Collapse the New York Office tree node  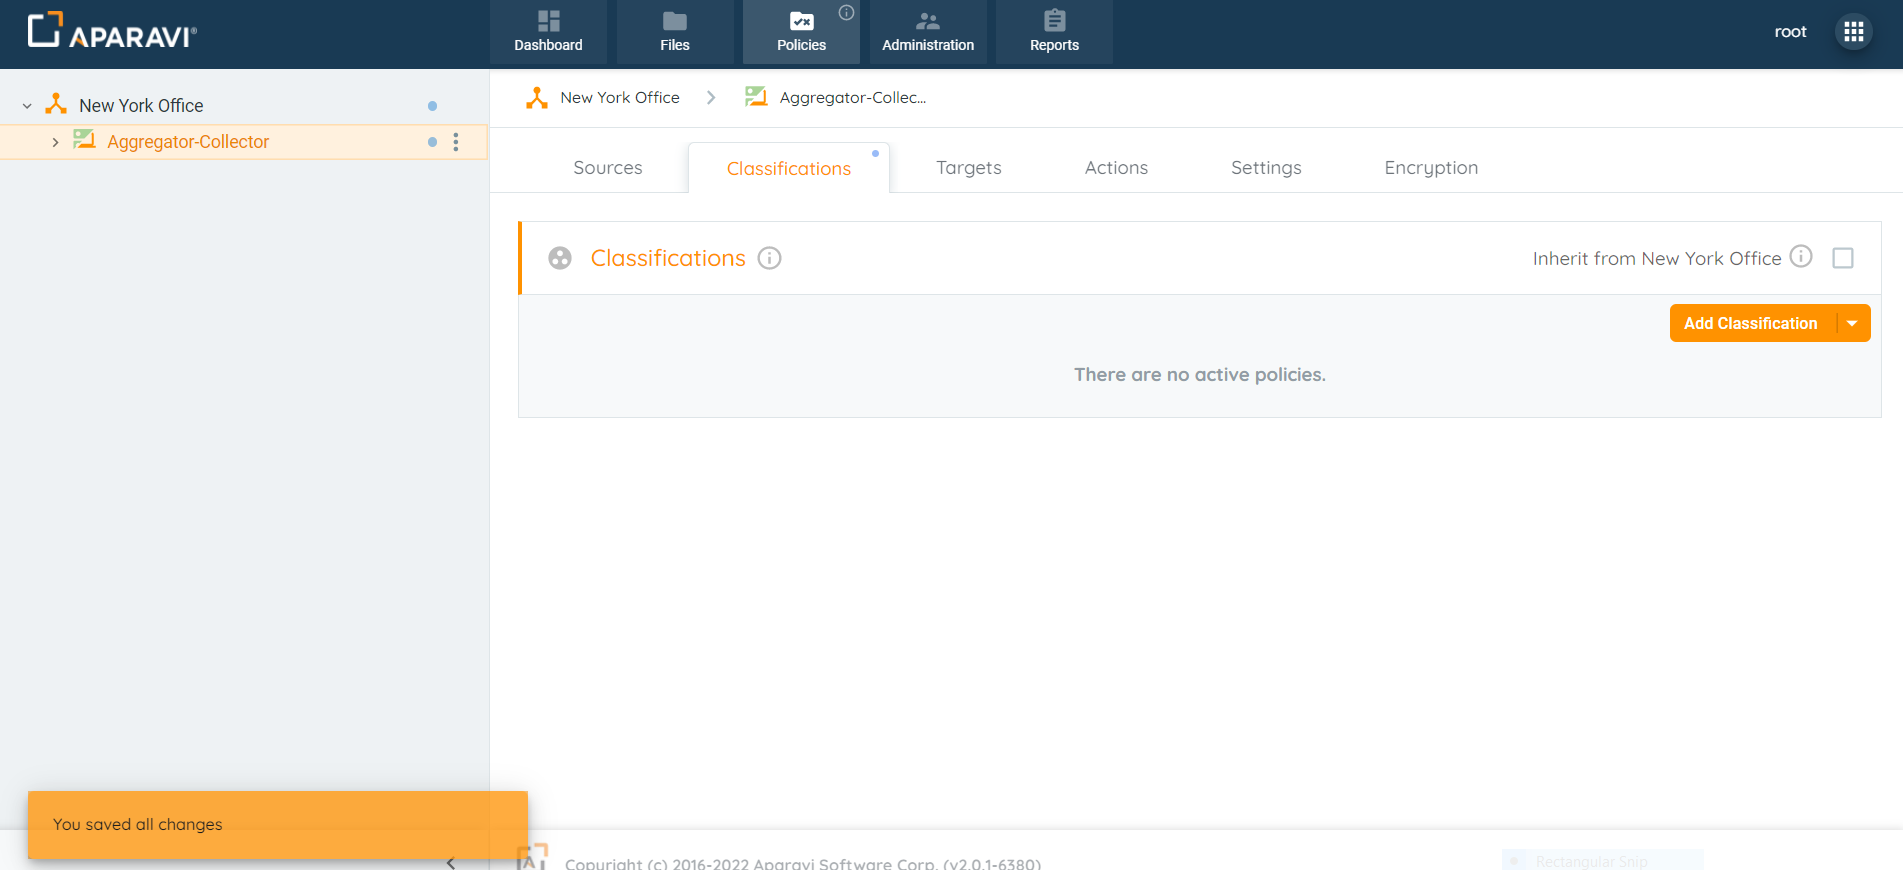click(x=27, y=106)
